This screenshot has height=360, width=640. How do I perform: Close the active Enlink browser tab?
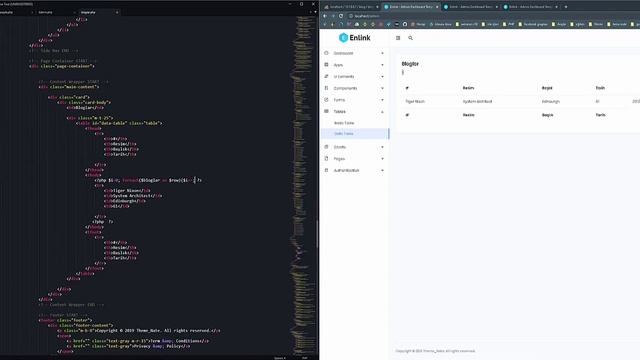tap(437, 7)
